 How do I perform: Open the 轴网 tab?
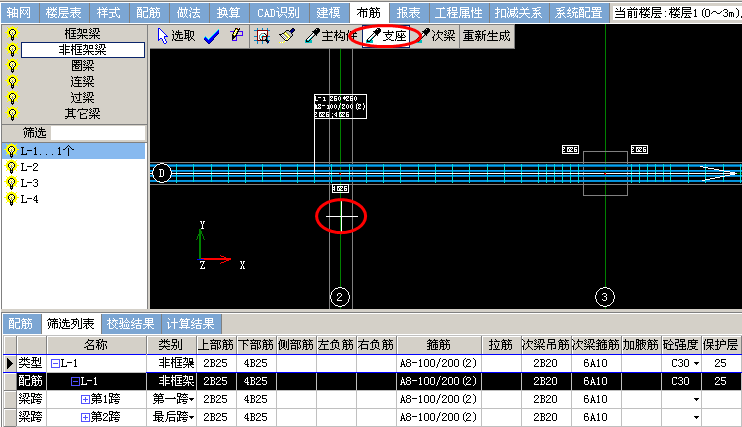[x=20, y=13]
